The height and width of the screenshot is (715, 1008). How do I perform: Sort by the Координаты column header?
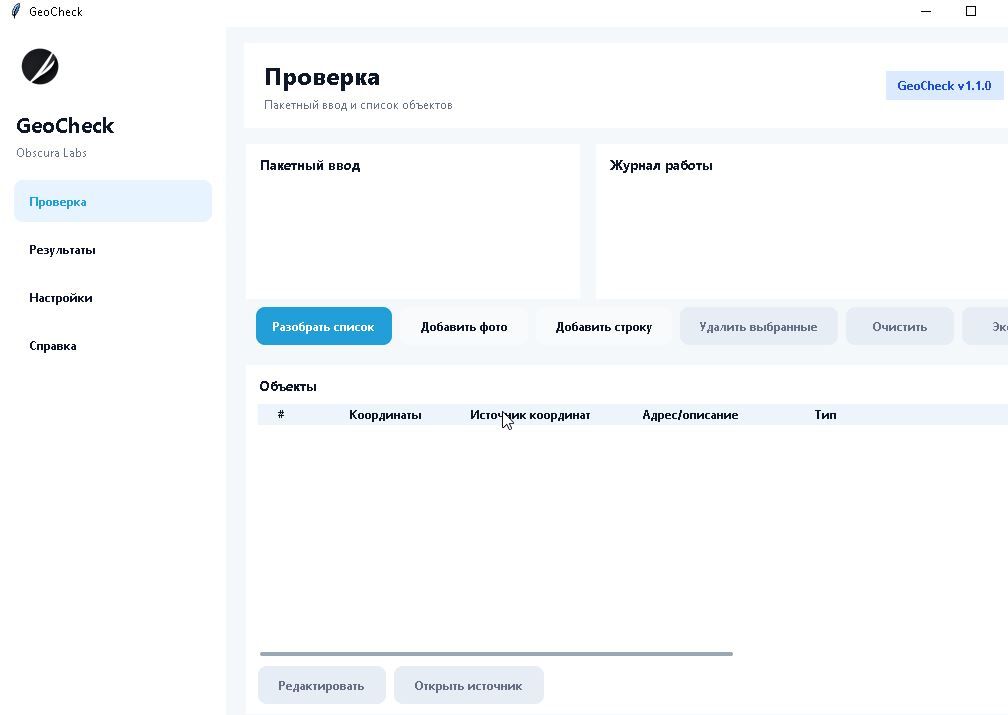tap(385, 415)
